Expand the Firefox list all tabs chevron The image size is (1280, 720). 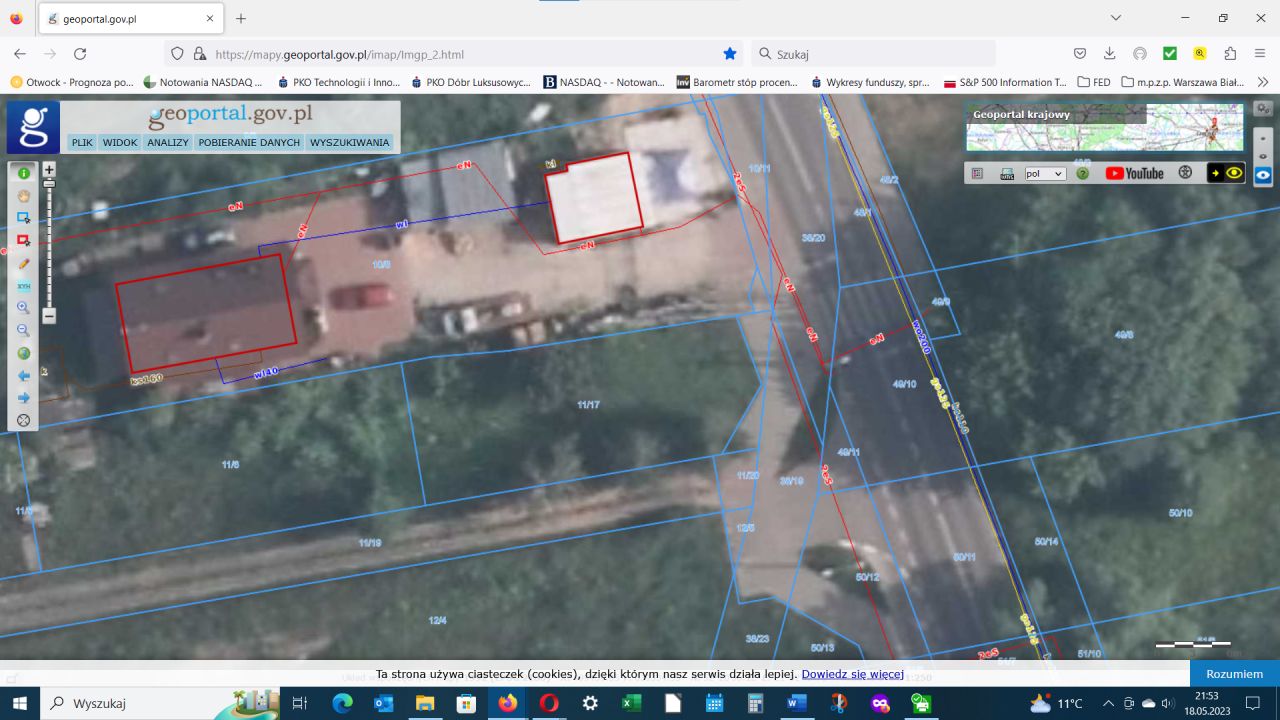click(1117, 18)
